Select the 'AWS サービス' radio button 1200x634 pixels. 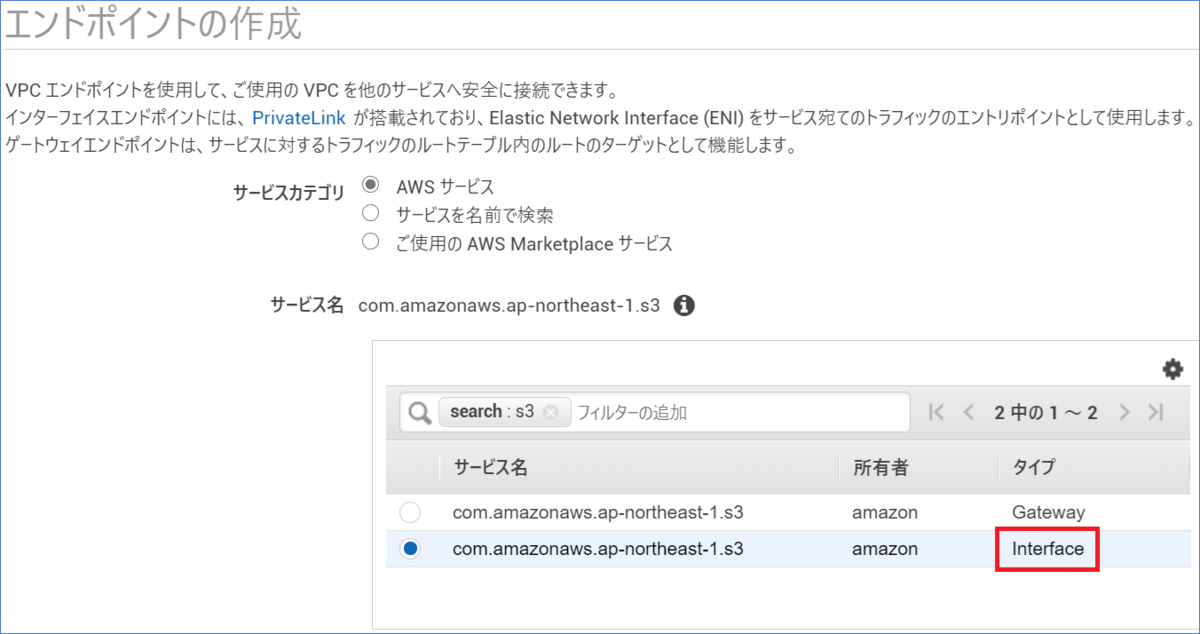coord(371,185)
